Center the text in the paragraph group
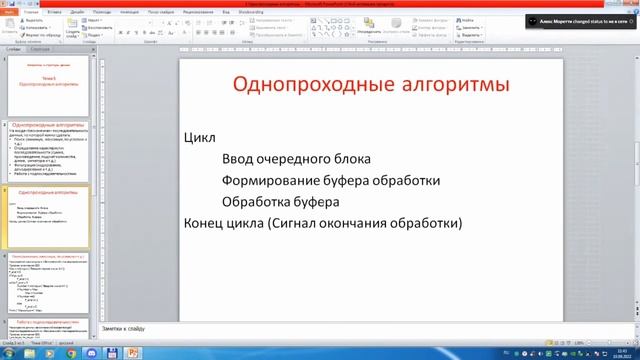 click(x=206, y=33)
